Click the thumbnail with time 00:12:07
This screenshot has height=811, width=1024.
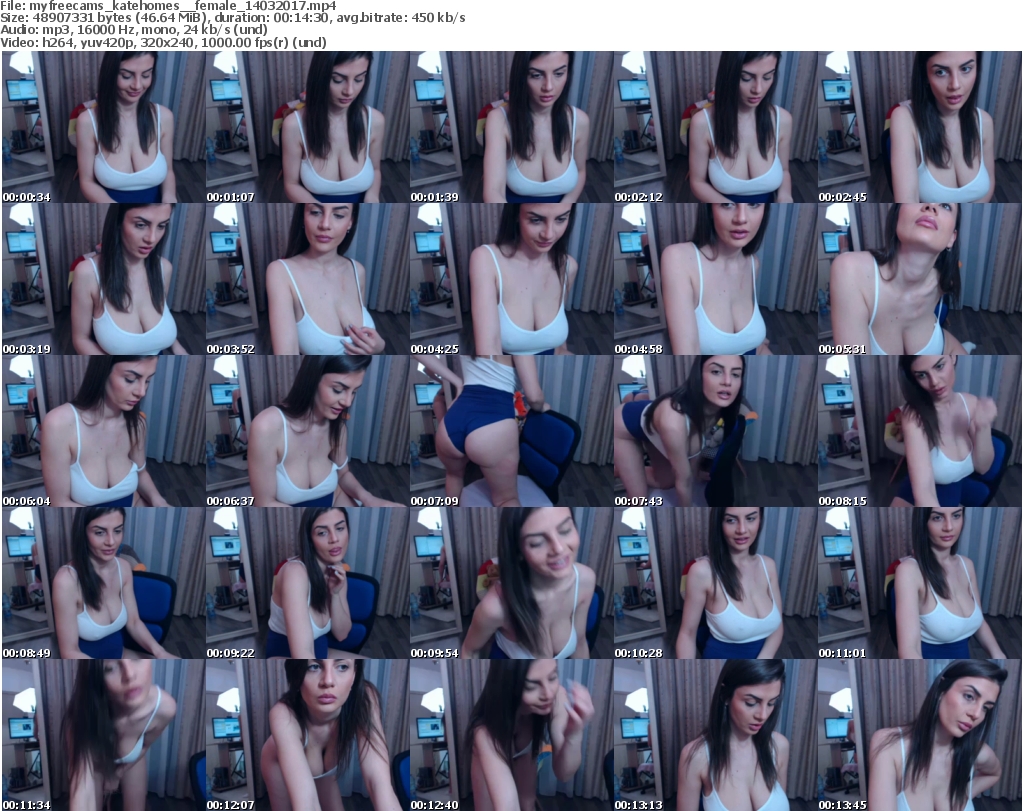(x=308, y=735)
